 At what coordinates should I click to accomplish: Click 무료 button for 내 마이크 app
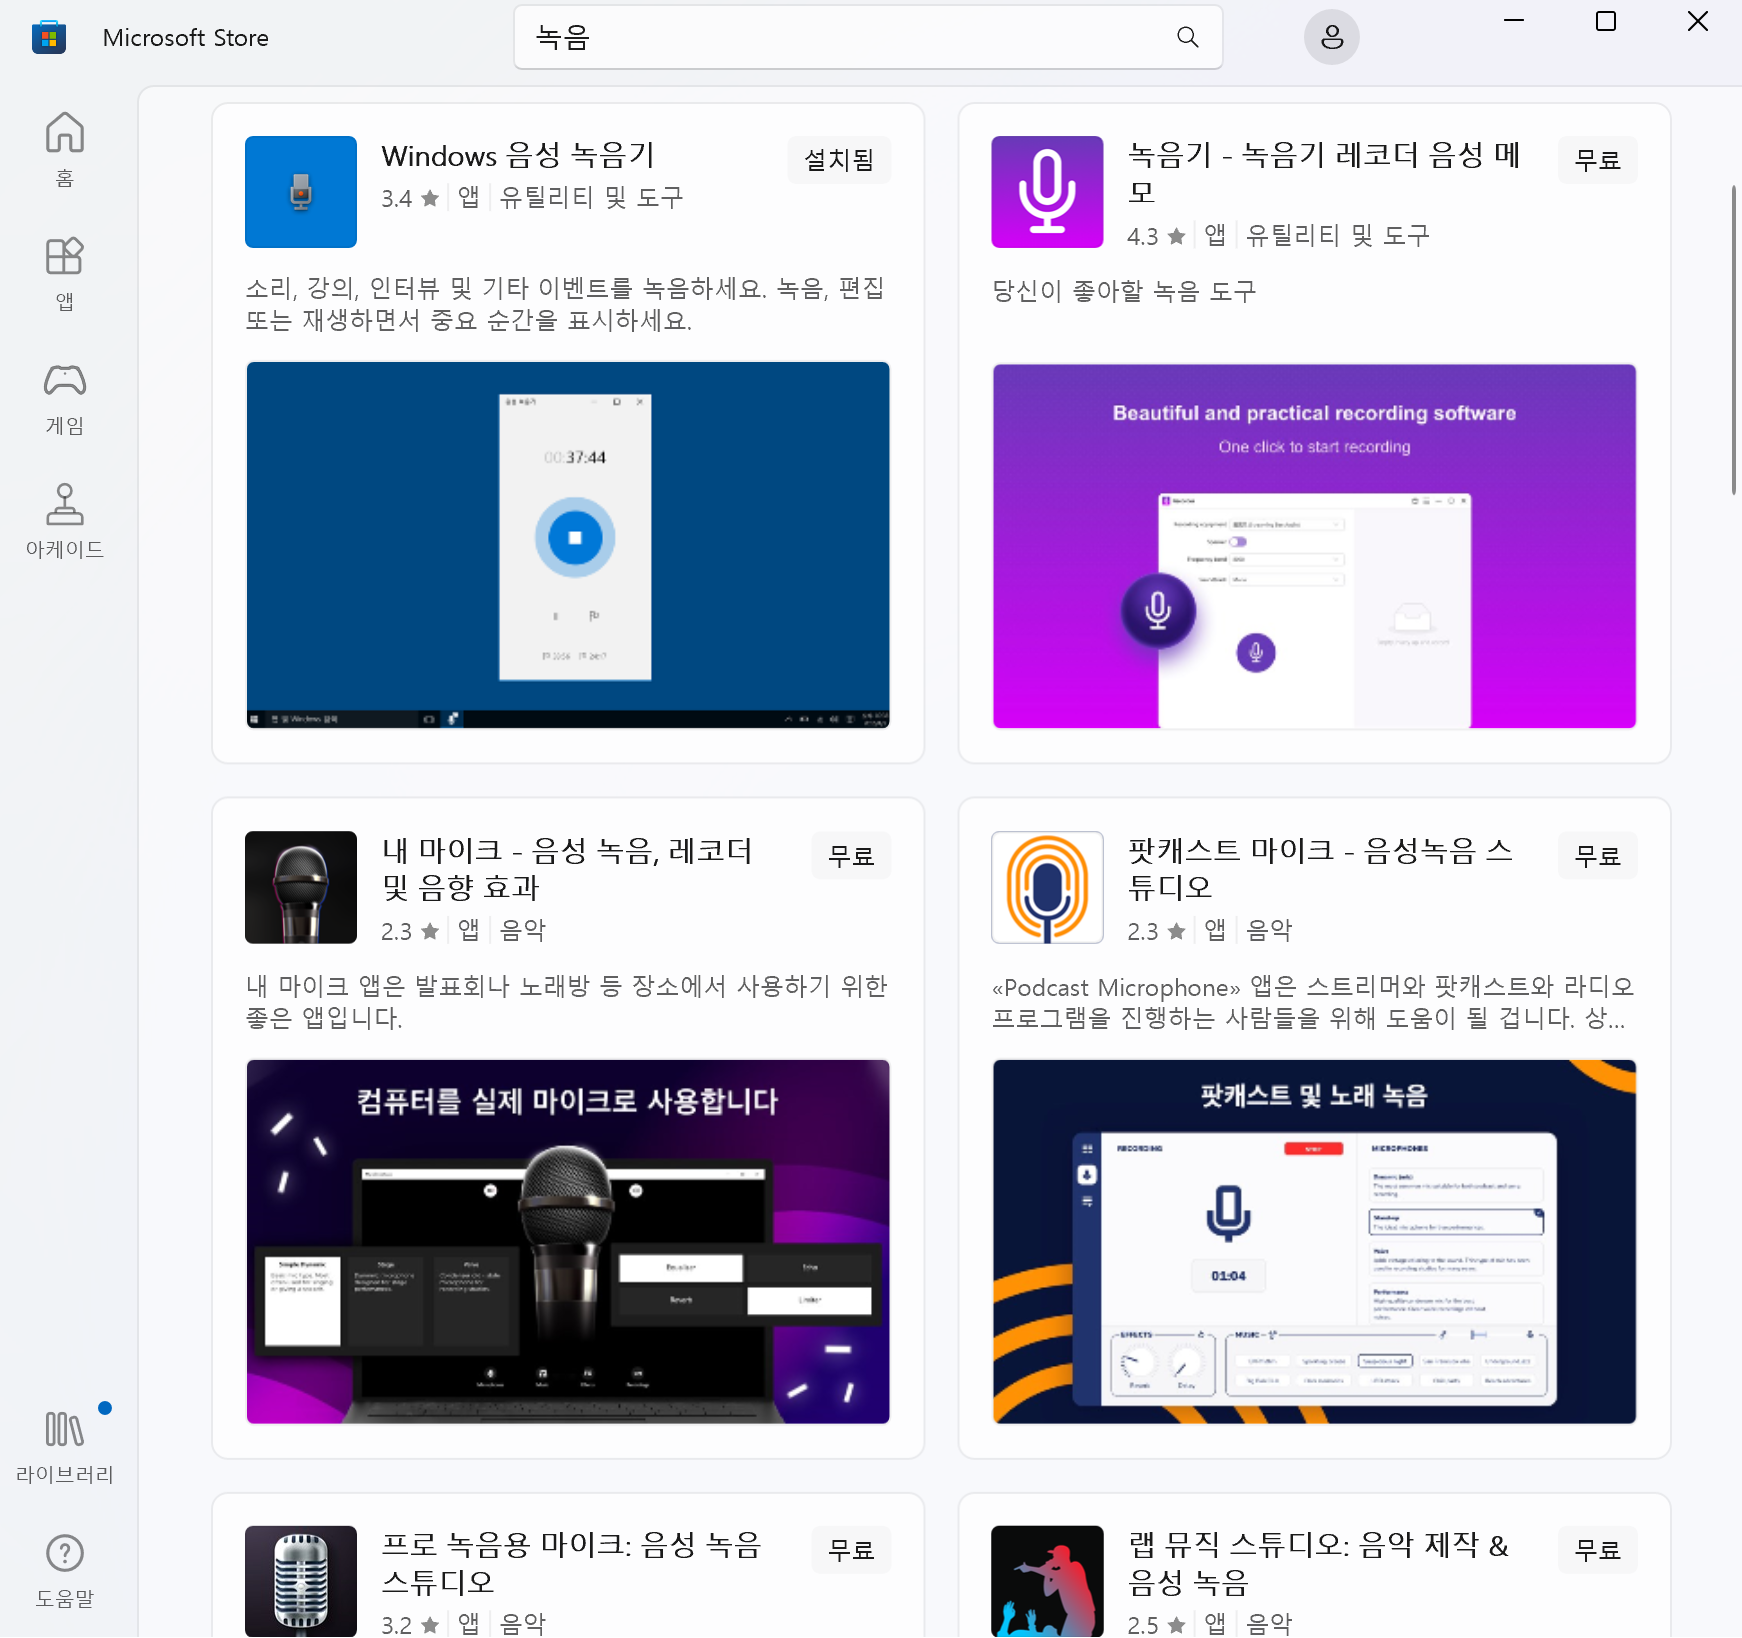coord(851,856)
